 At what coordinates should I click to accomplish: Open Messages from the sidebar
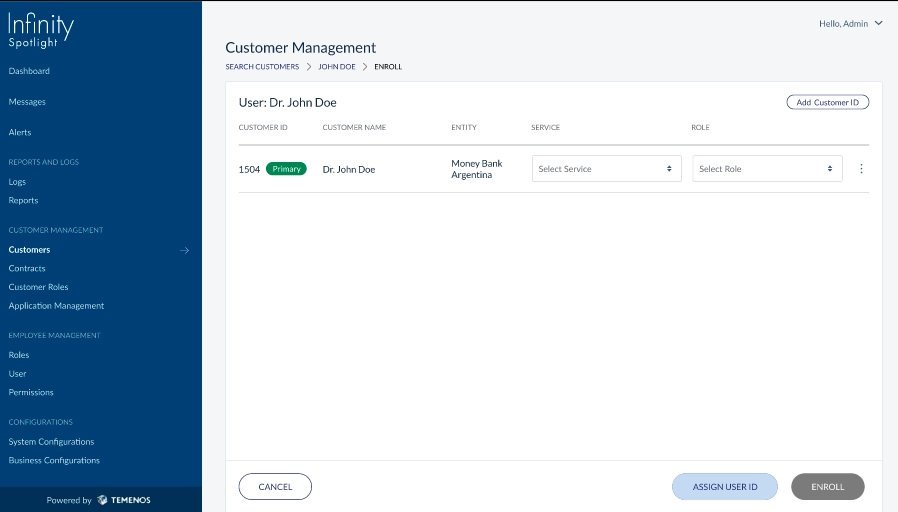click(27, 102)
